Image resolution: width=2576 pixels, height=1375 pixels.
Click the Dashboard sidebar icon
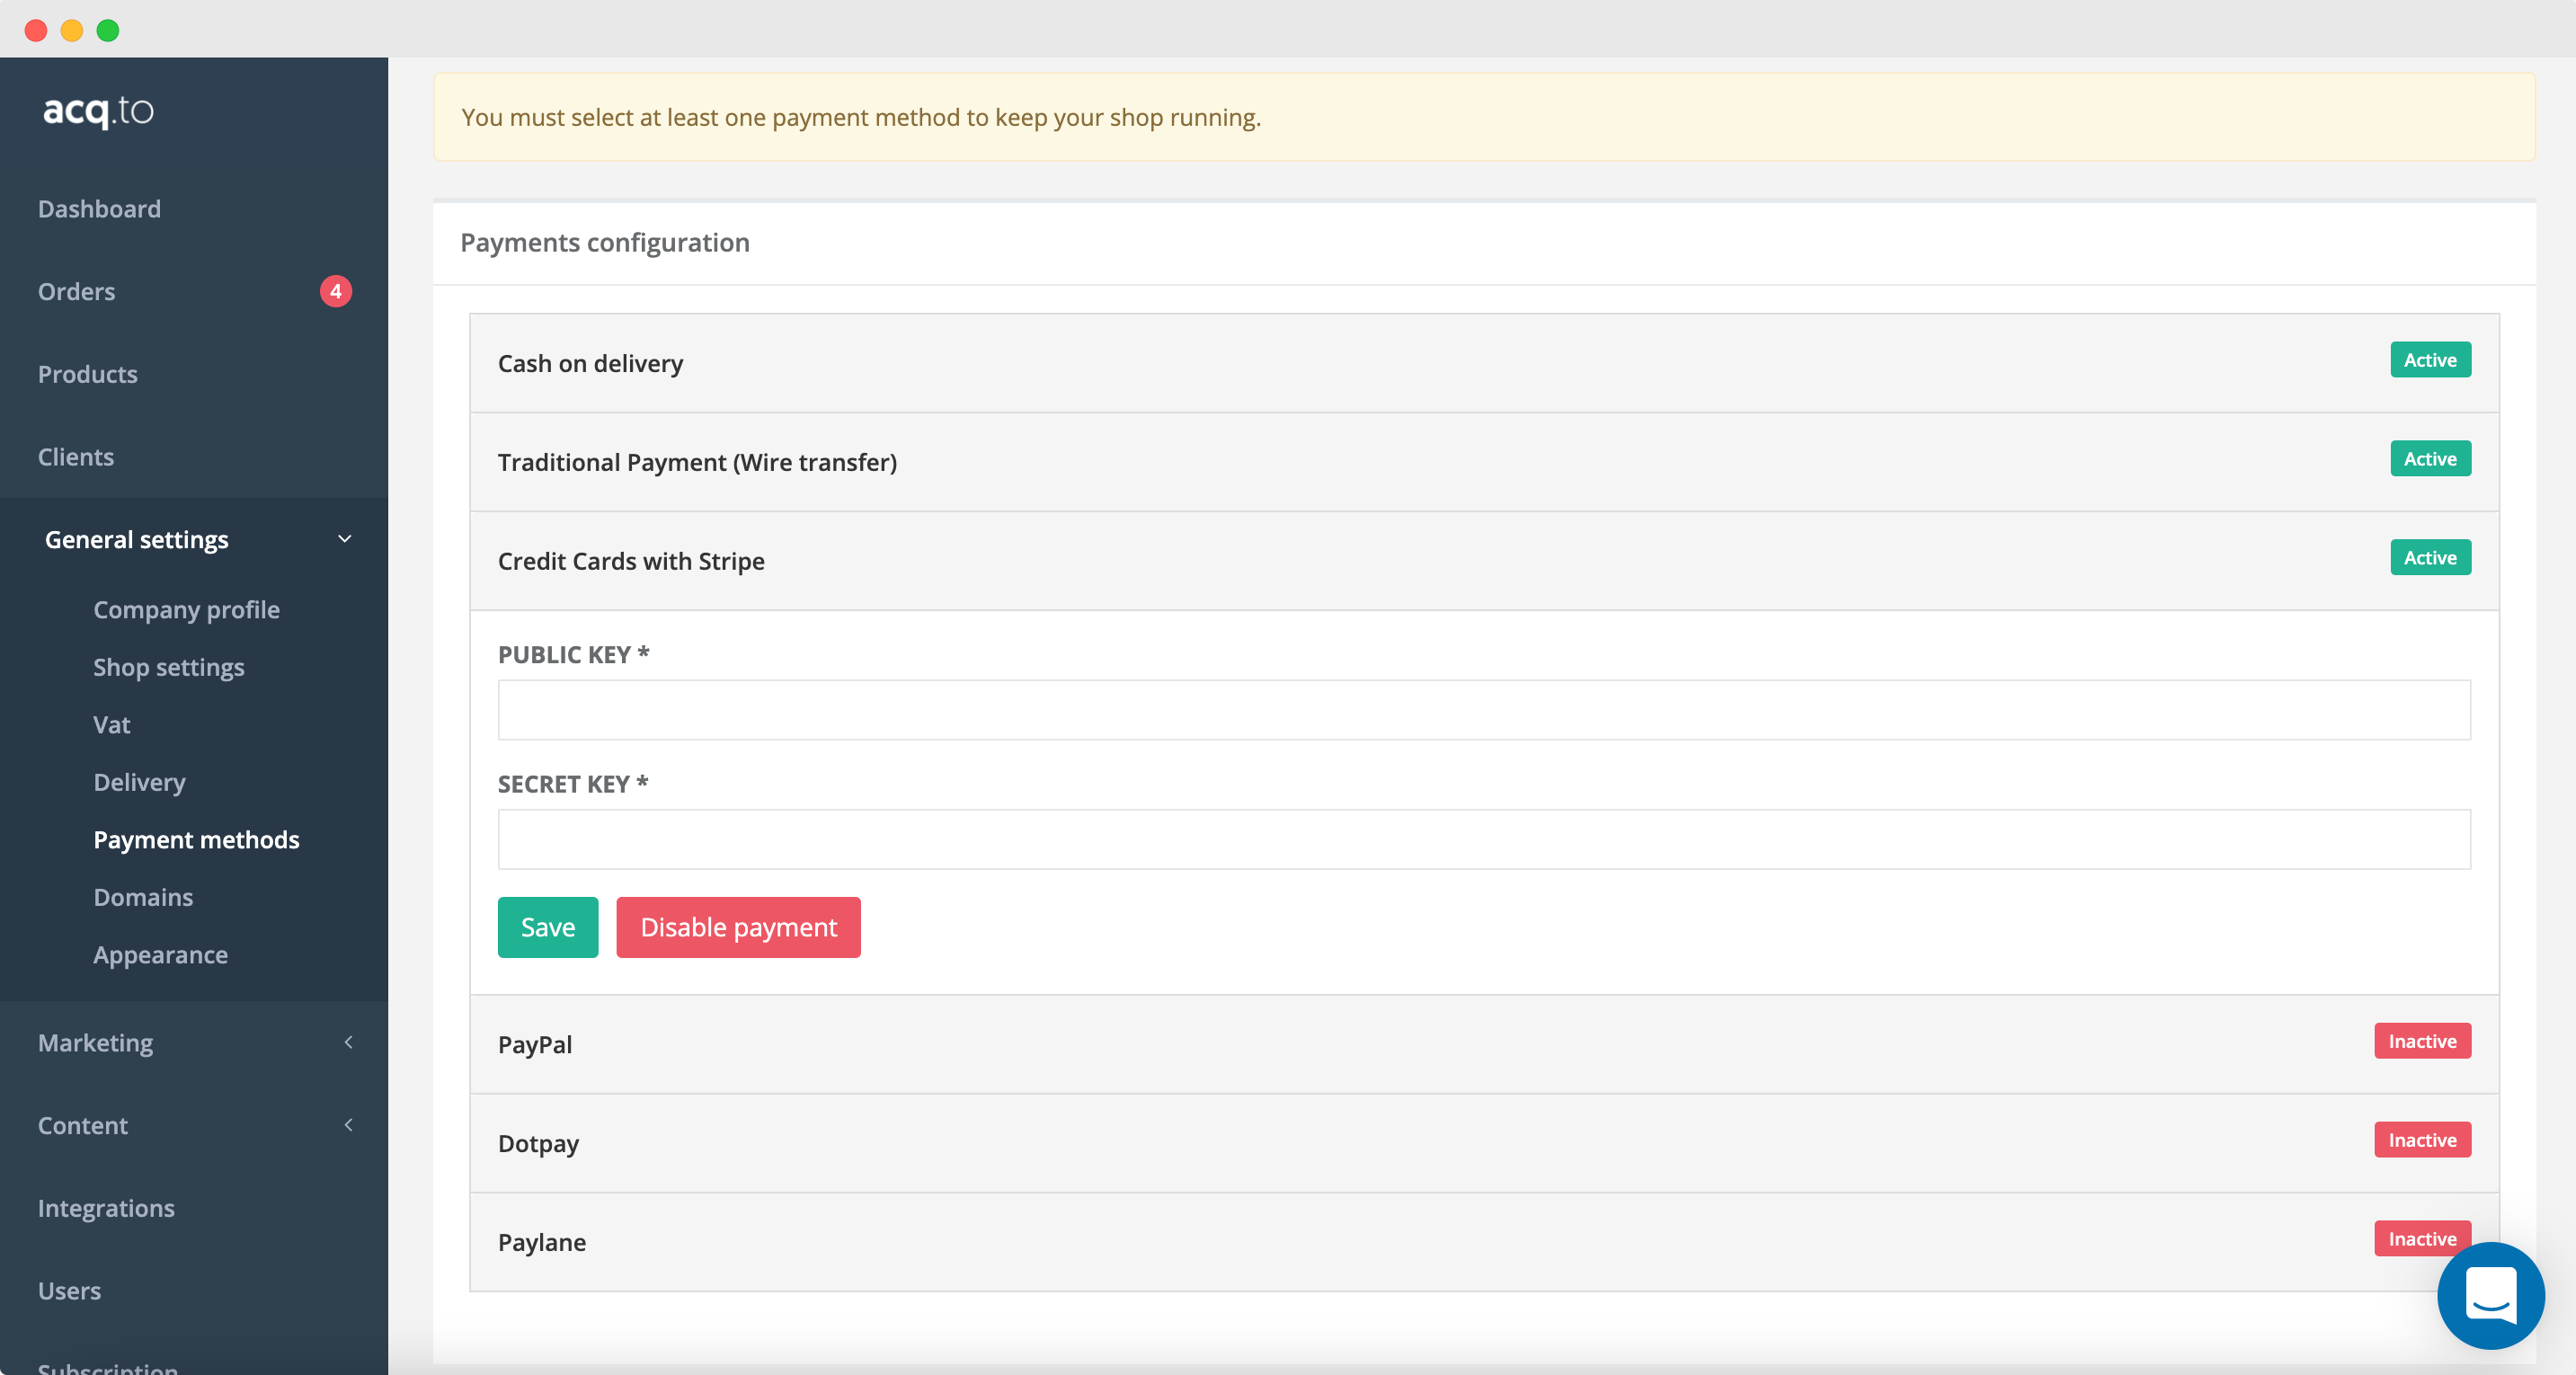pyautogui.click(x=99, y=208)
